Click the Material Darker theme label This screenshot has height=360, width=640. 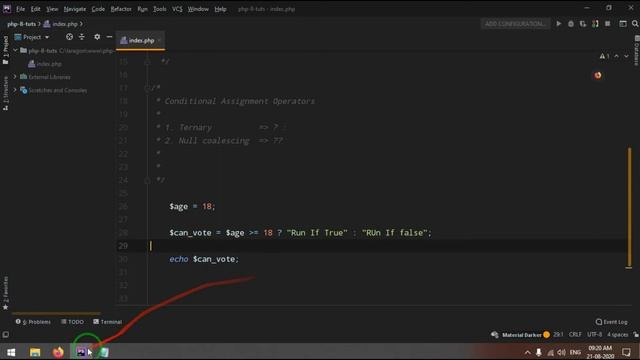[x=521, y=335]
